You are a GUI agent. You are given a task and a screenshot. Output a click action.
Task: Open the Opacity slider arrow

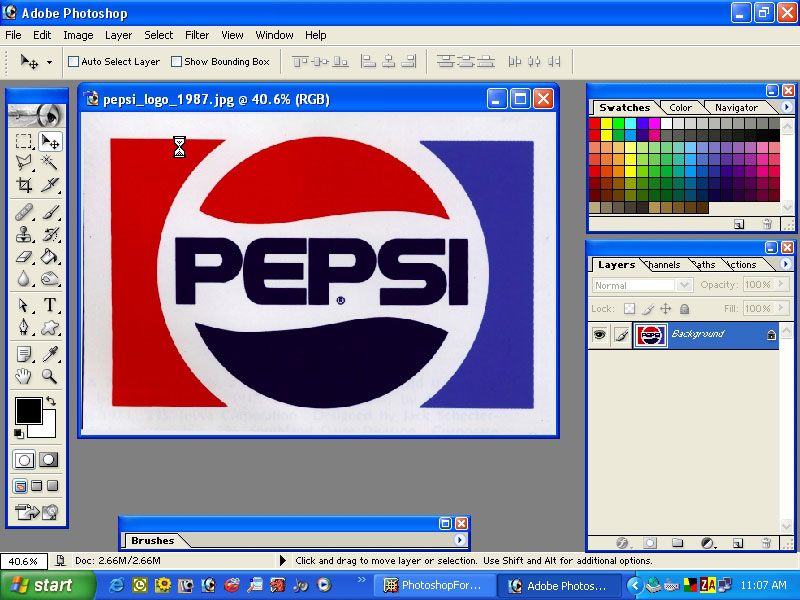781,284
